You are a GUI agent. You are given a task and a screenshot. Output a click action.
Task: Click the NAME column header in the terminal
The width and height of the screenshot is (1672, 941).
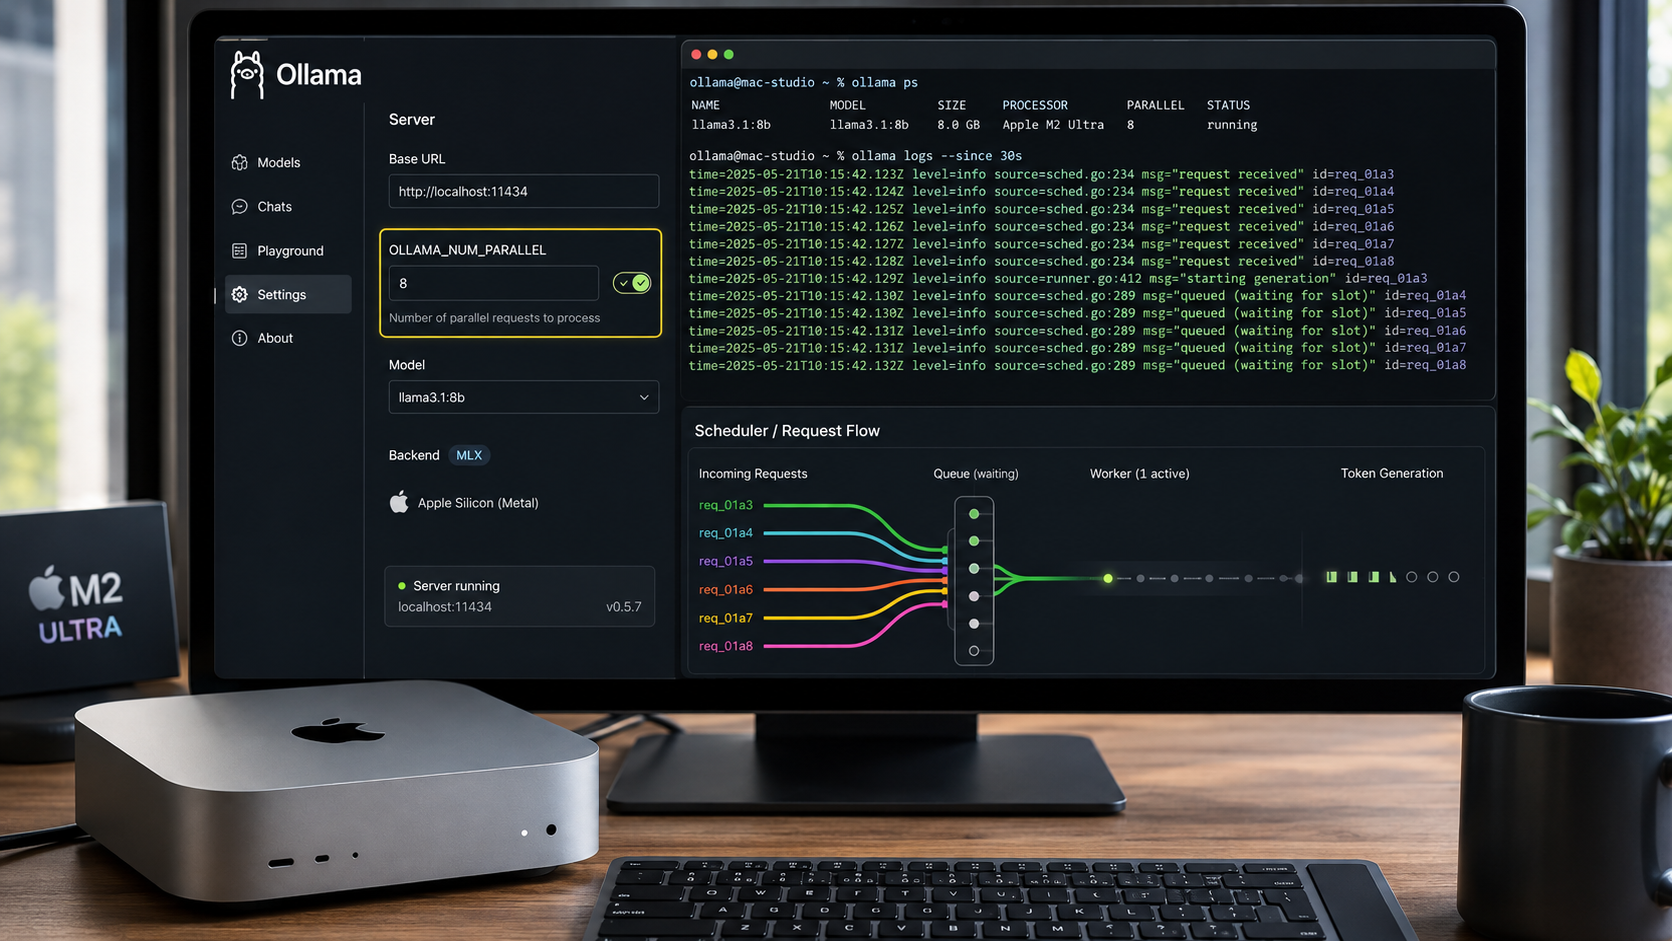point(706,105)
